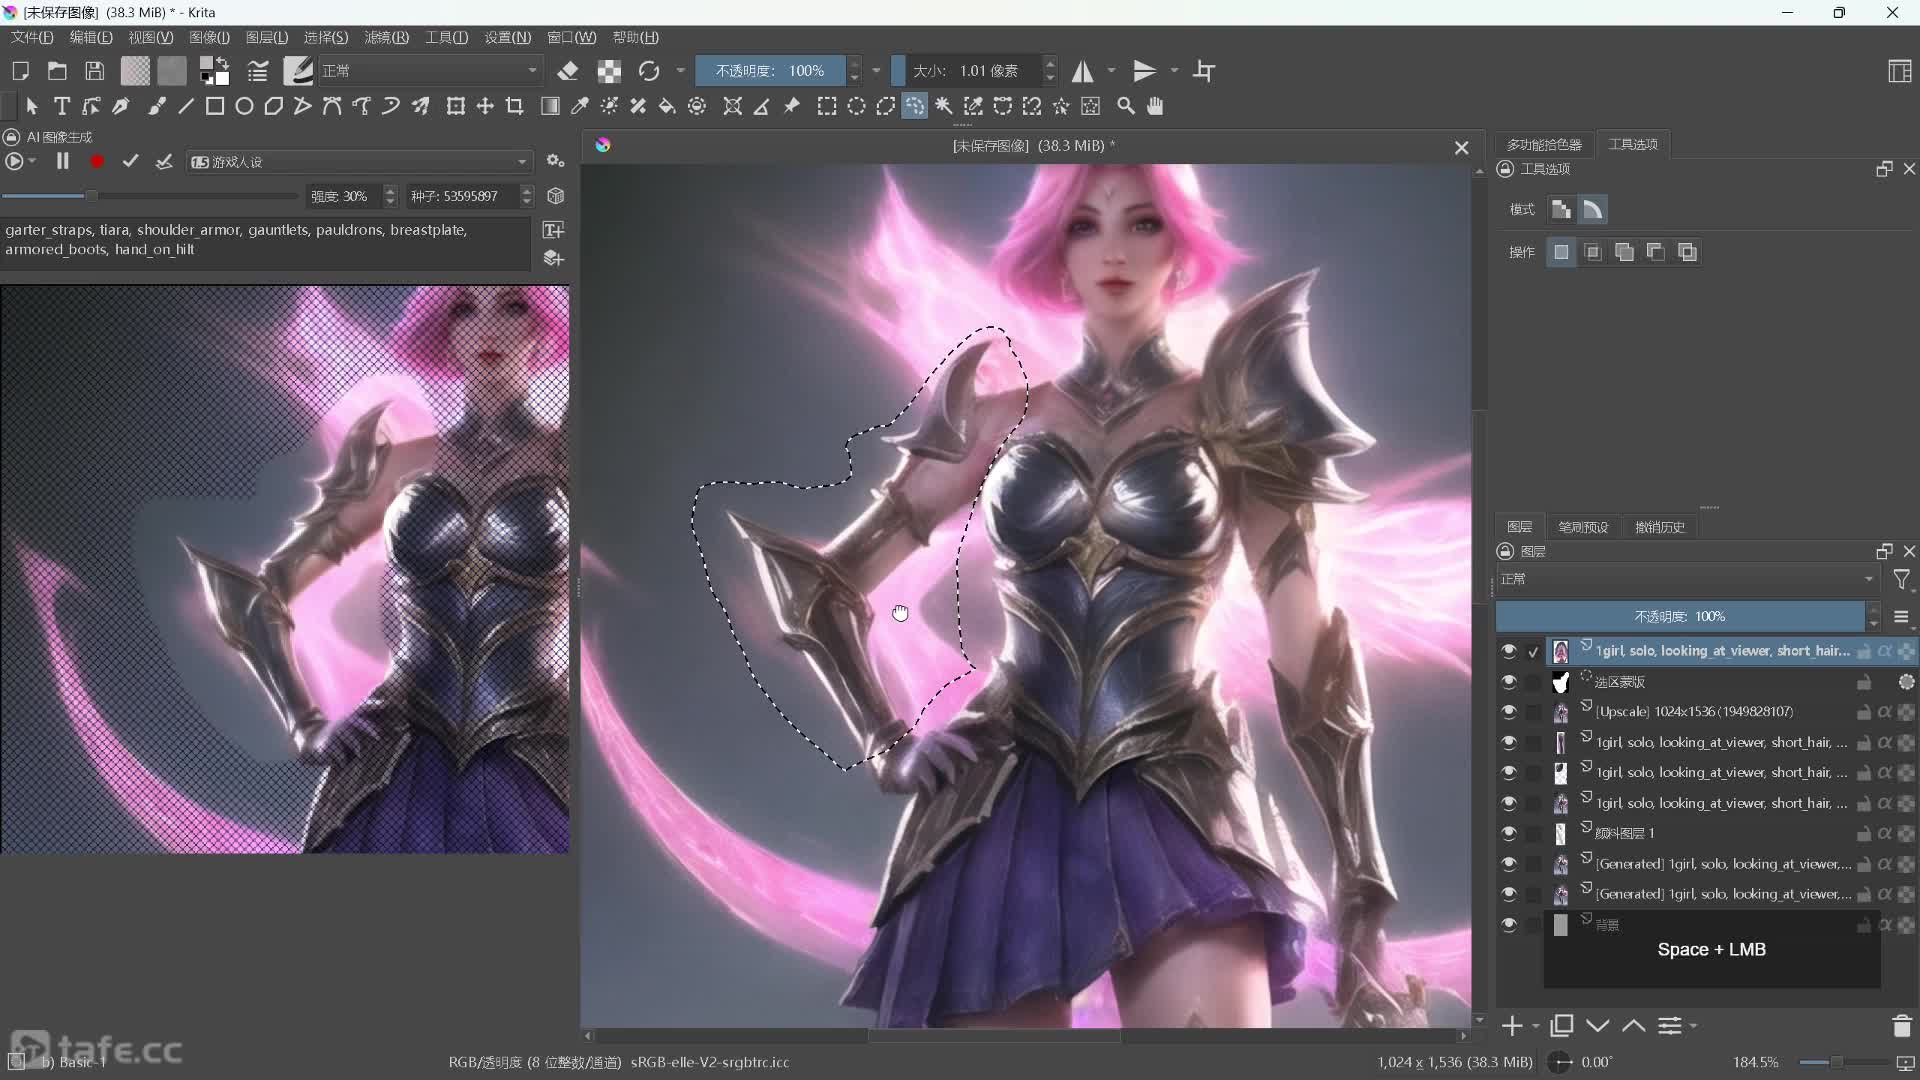
Task: Select the Fill bucket tool
Action: [667, 106]
